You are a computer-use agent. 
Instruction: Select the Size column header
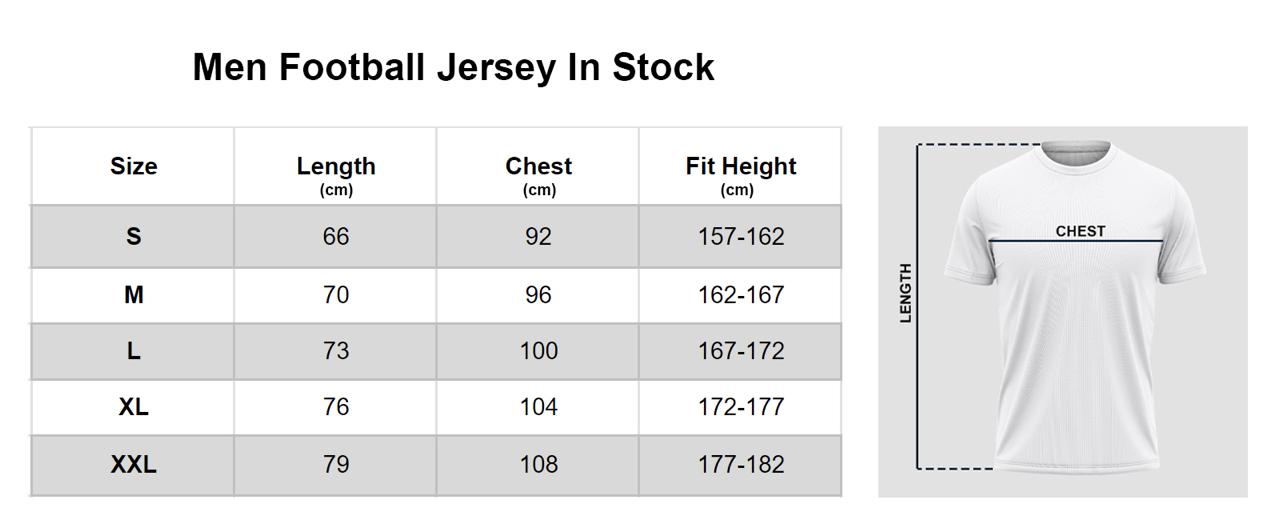pos(133,166)
